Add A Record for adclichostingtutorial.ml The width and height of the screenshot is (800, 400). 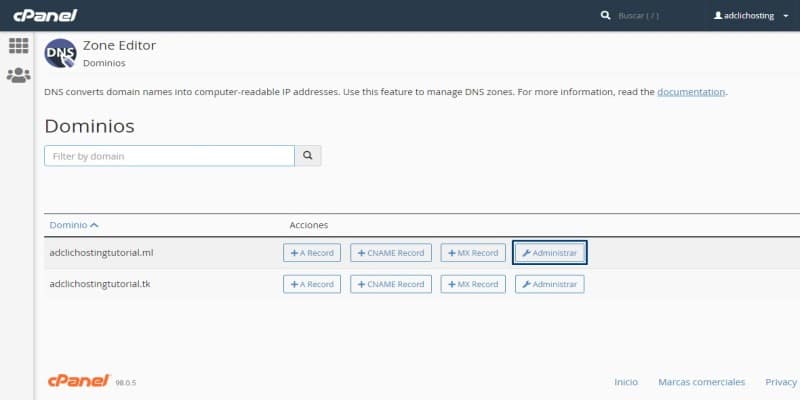click(x=312, y=253)
